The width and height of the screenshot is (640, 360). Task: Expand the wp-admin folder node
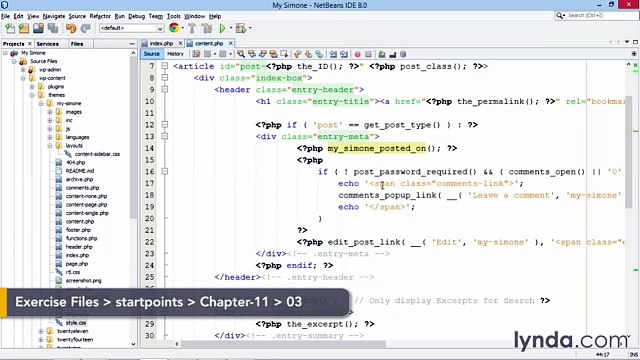[23, 70]
